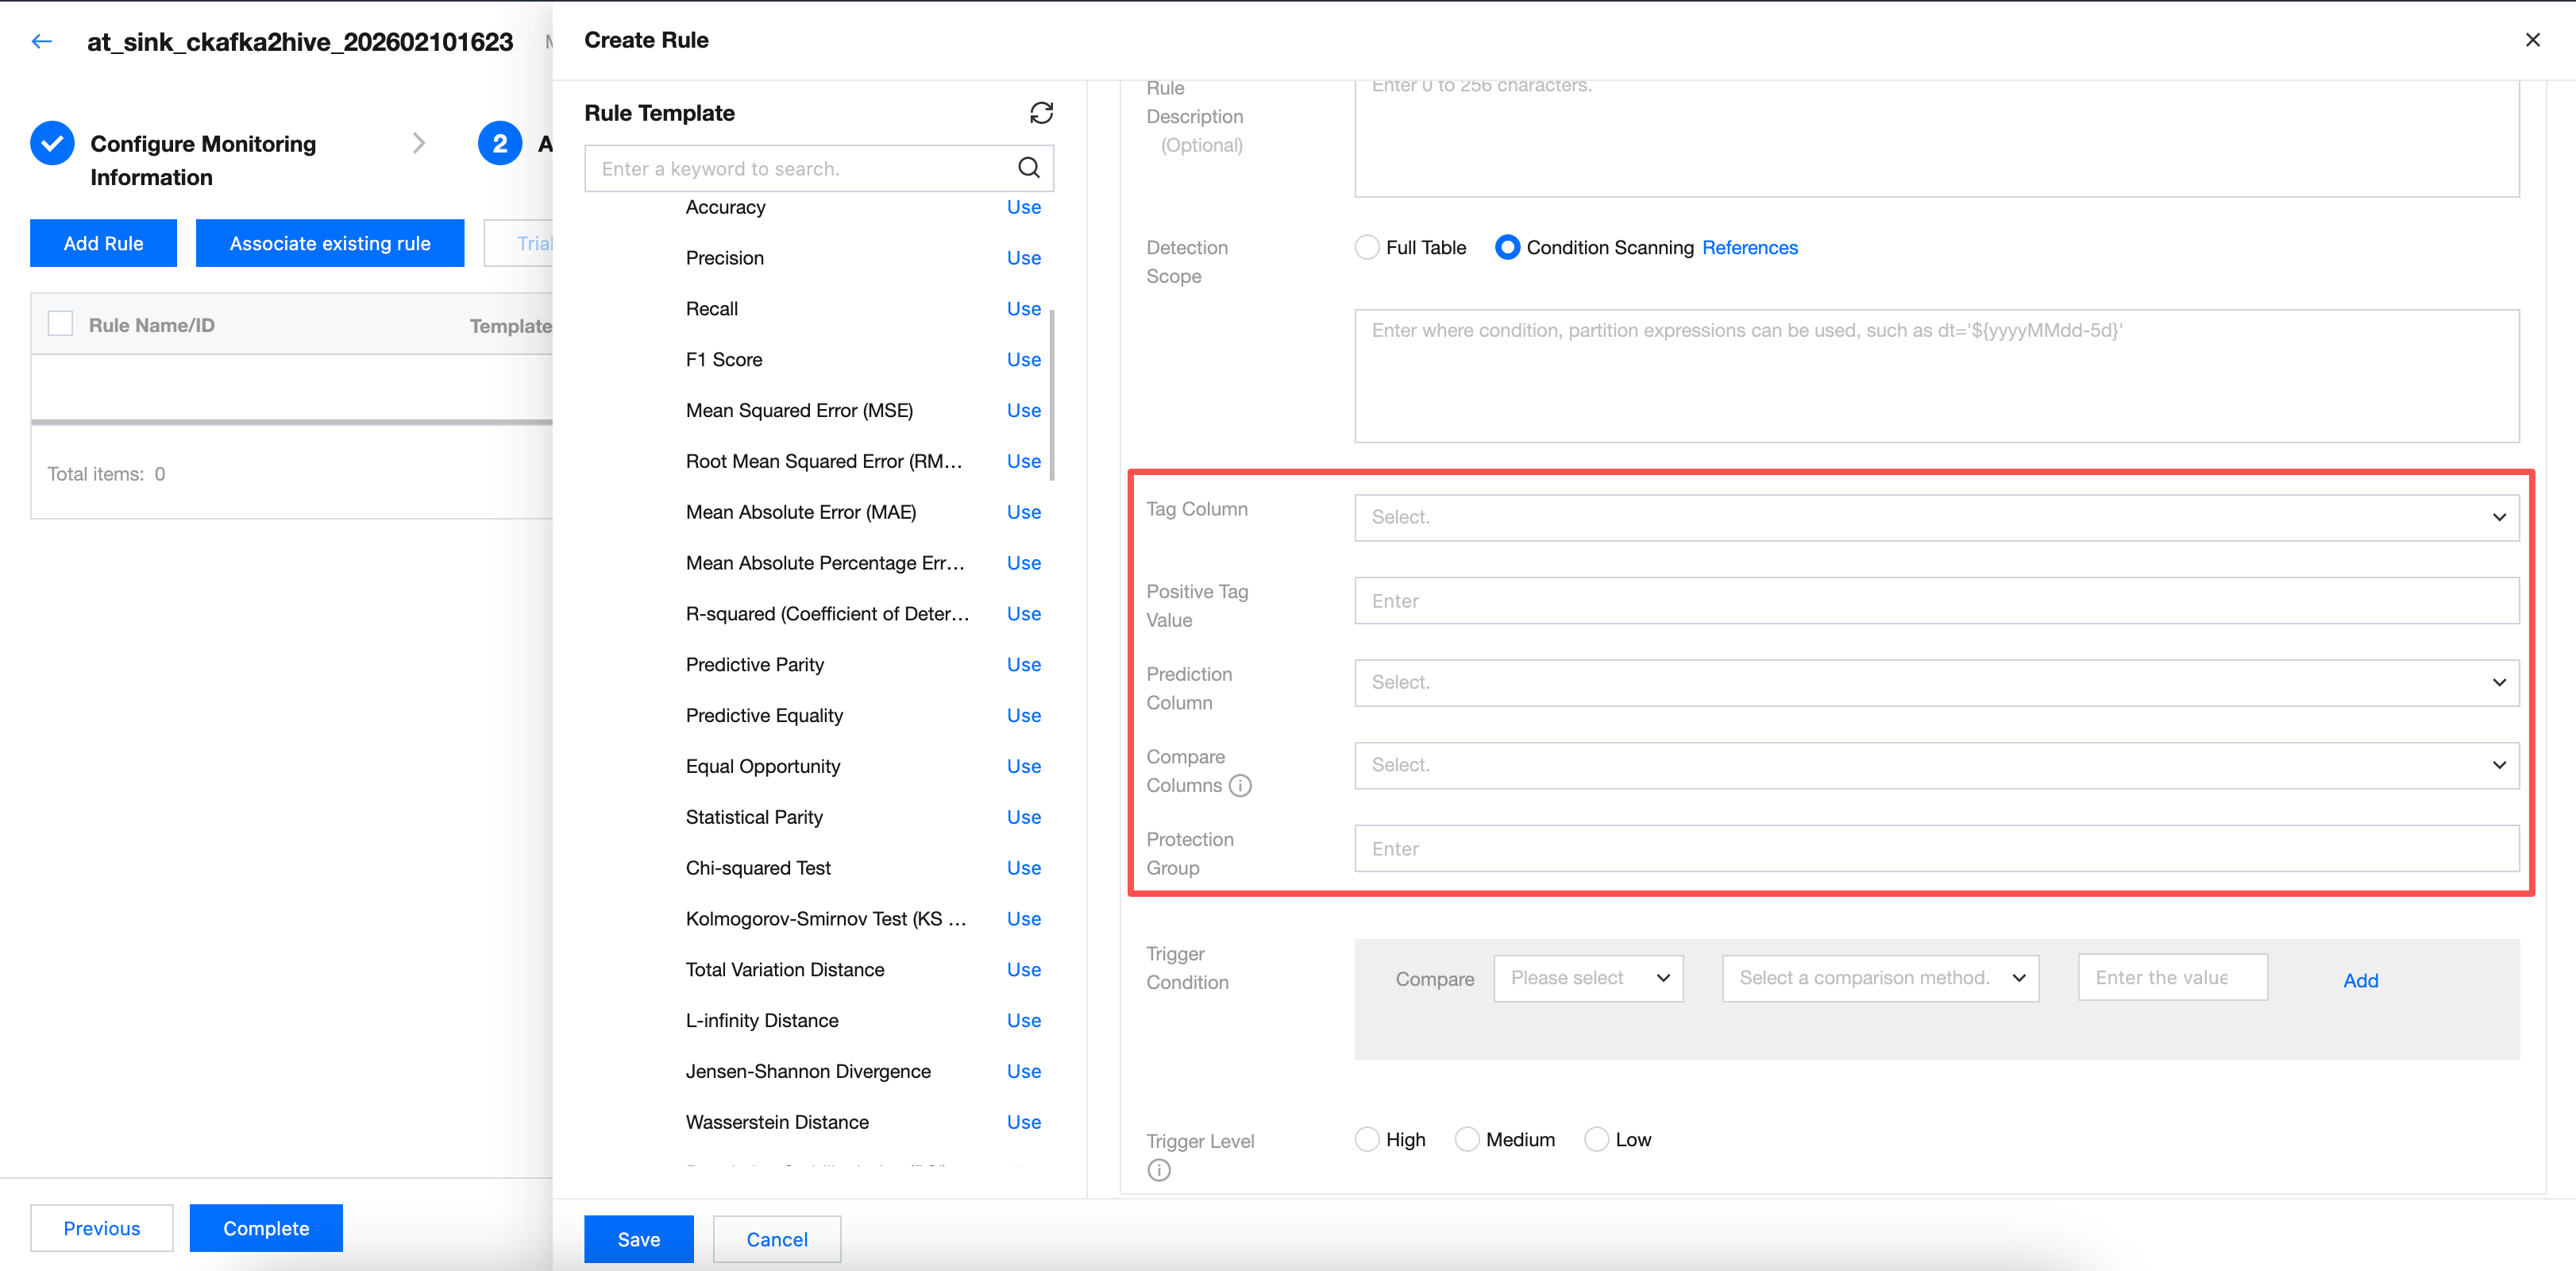The height and width of the screenshot is (1271, 2576).
Task: Open the References link
Action: 1749,247
